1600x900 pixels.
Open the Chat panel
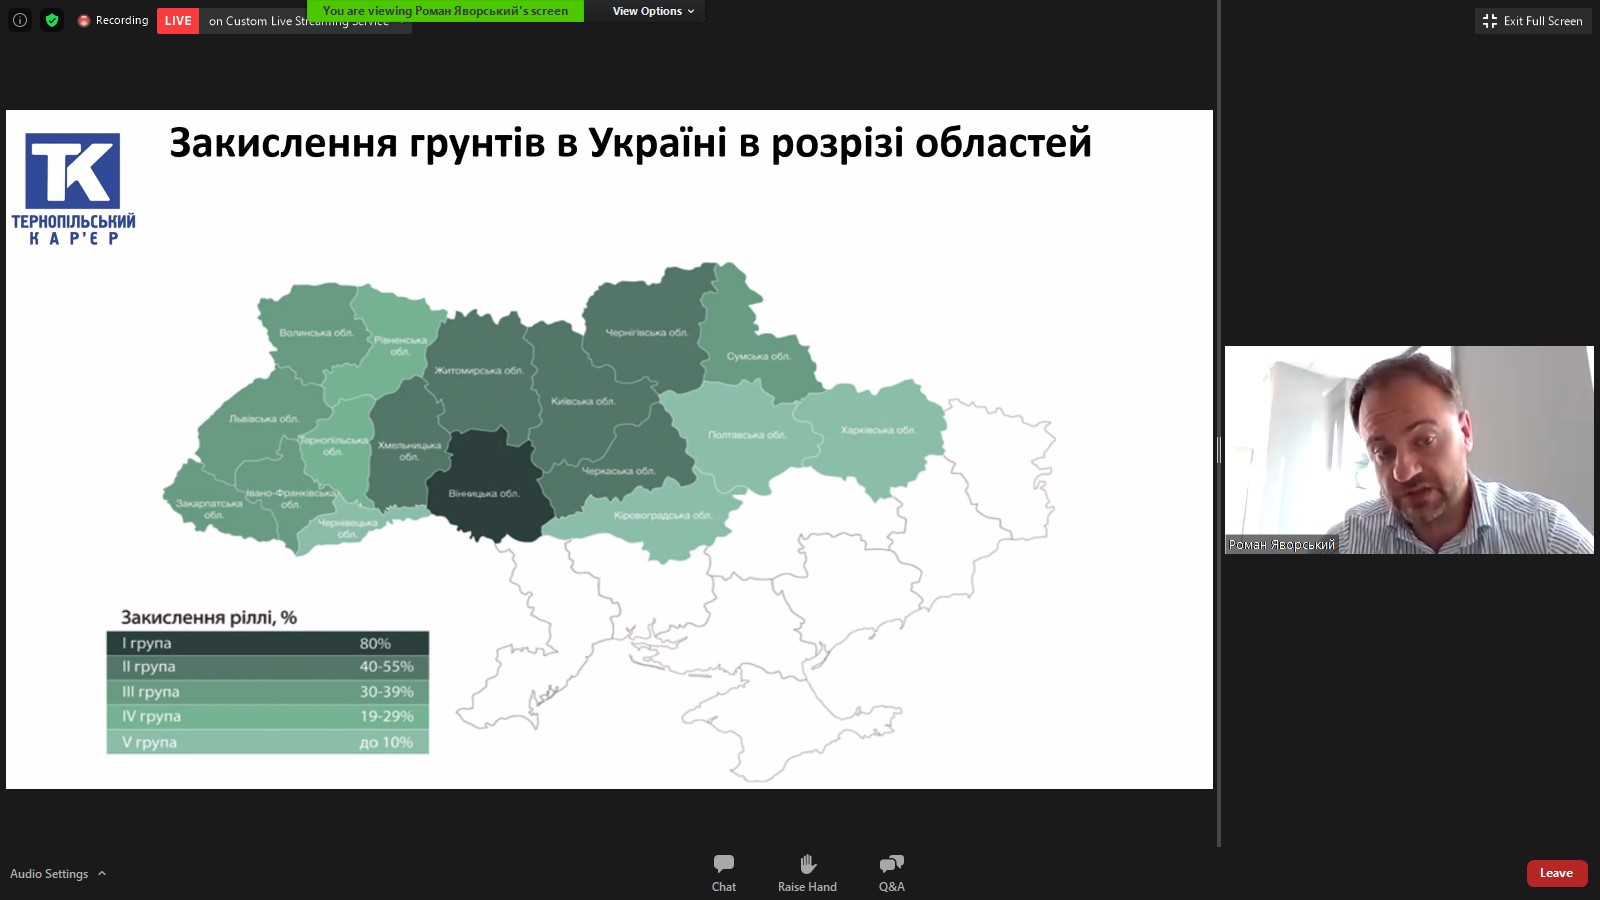click(x=724, y=872)
